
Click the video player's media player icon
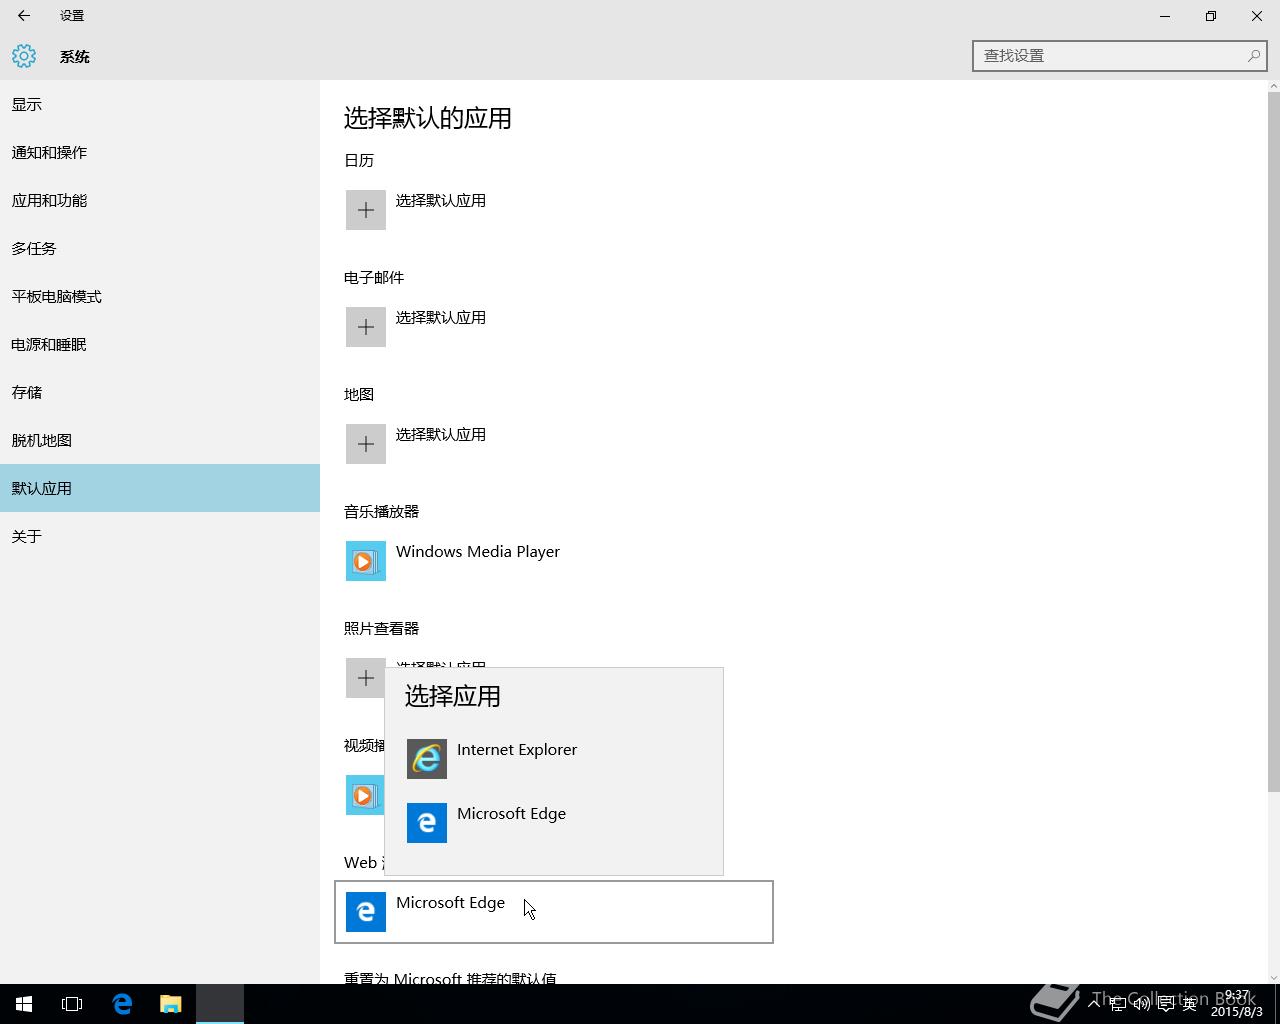[x=364, y=795]
